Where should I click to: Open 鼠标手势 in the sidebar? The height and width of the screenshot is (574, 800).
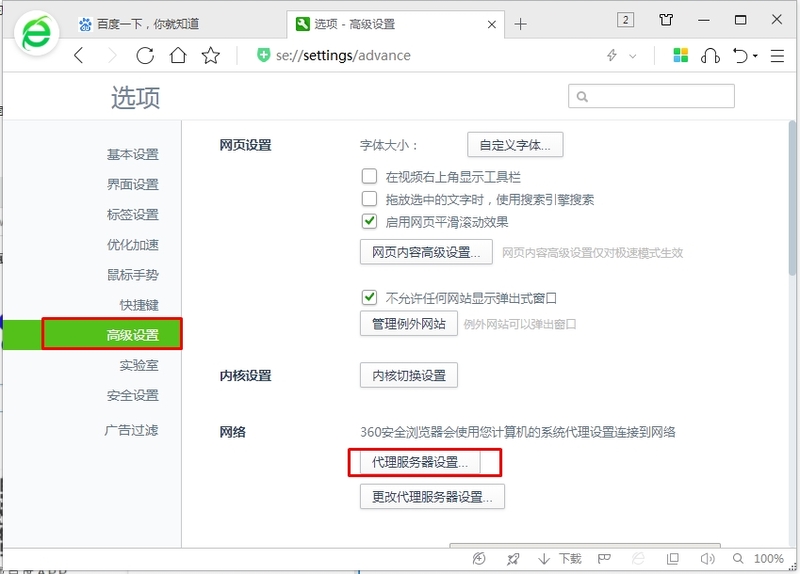[x=133, y=274]
